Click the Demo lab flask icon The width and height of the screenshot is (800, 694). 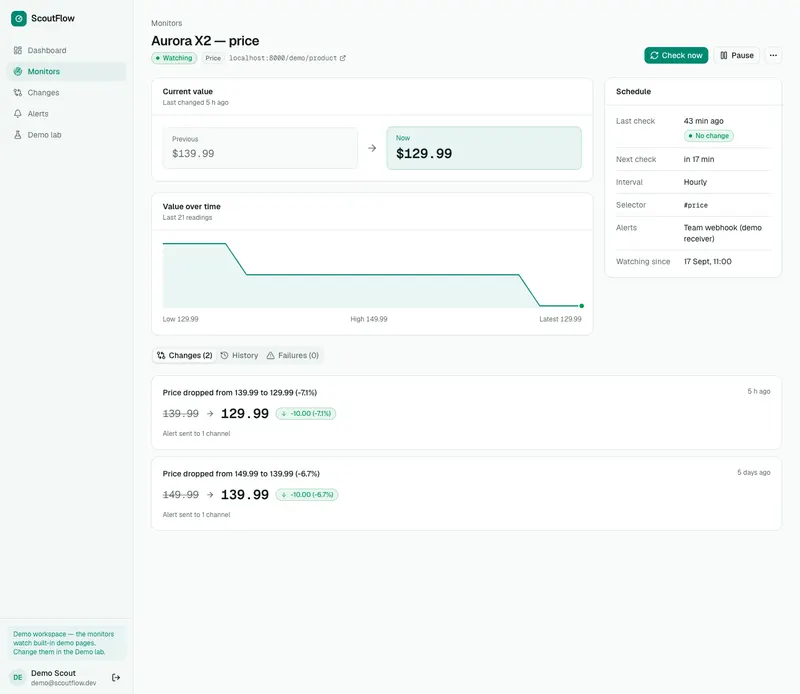click(x=18, y=135)
